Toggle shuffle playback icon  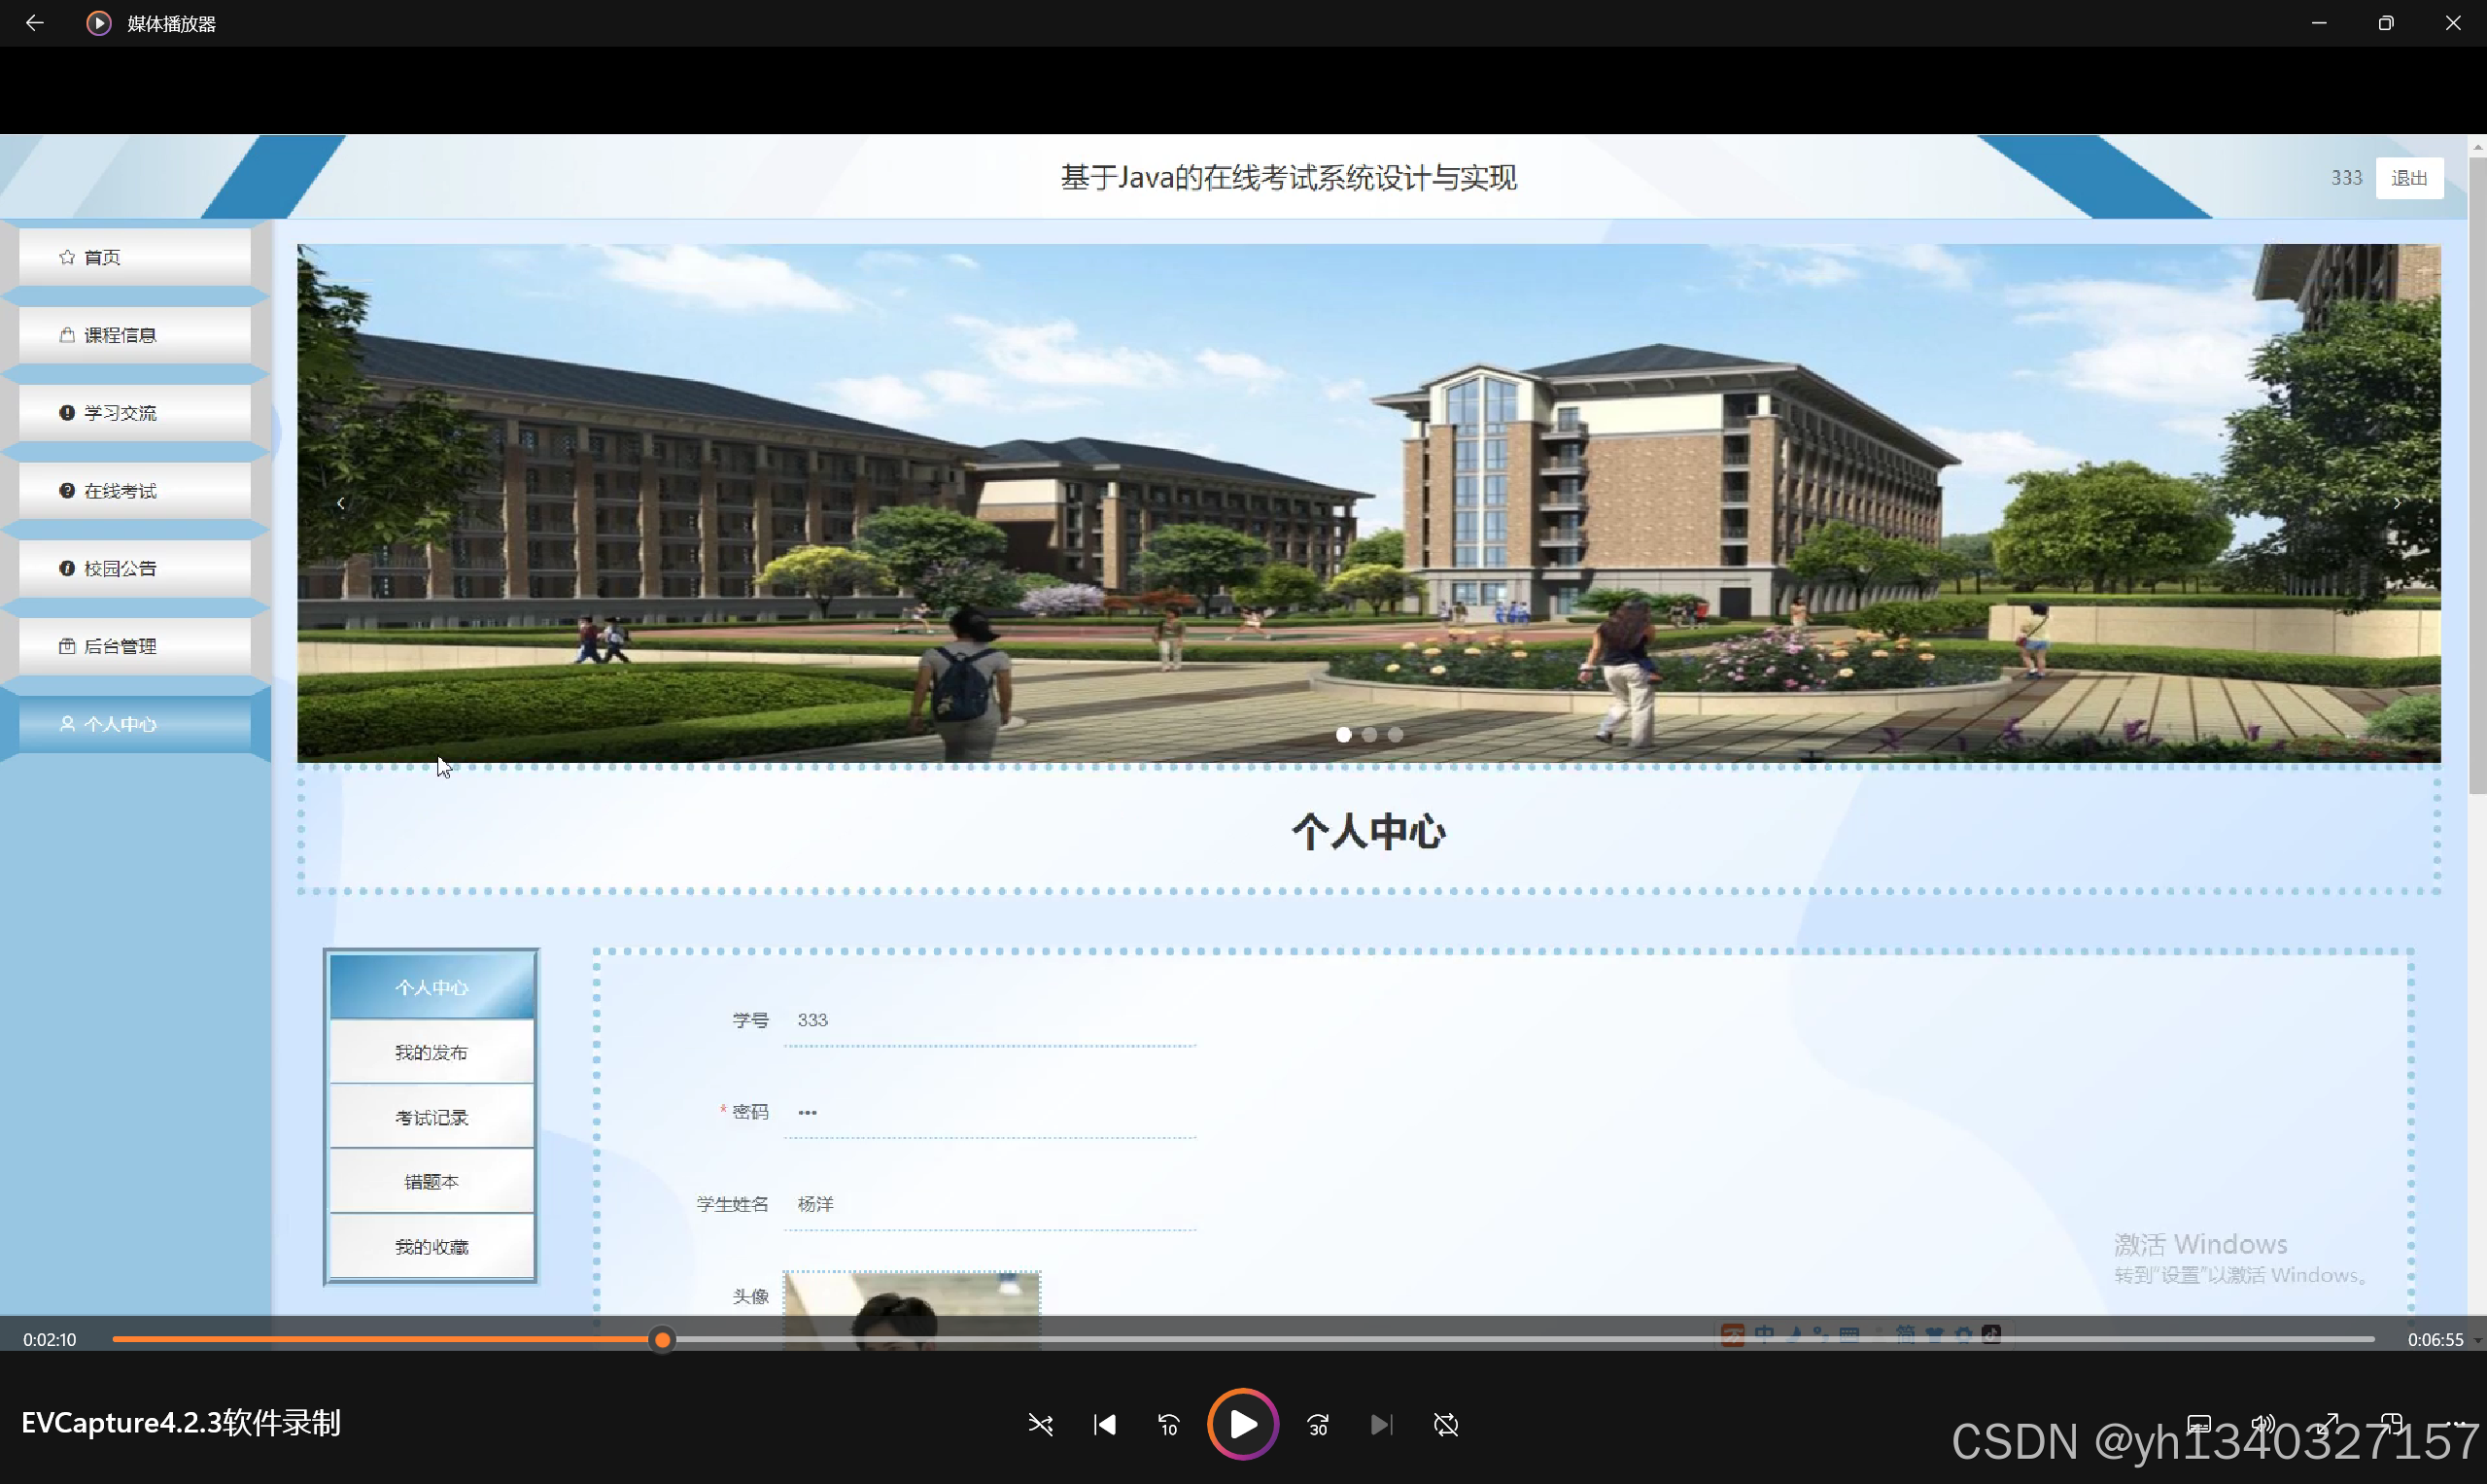click(x=1040, y=1424)
